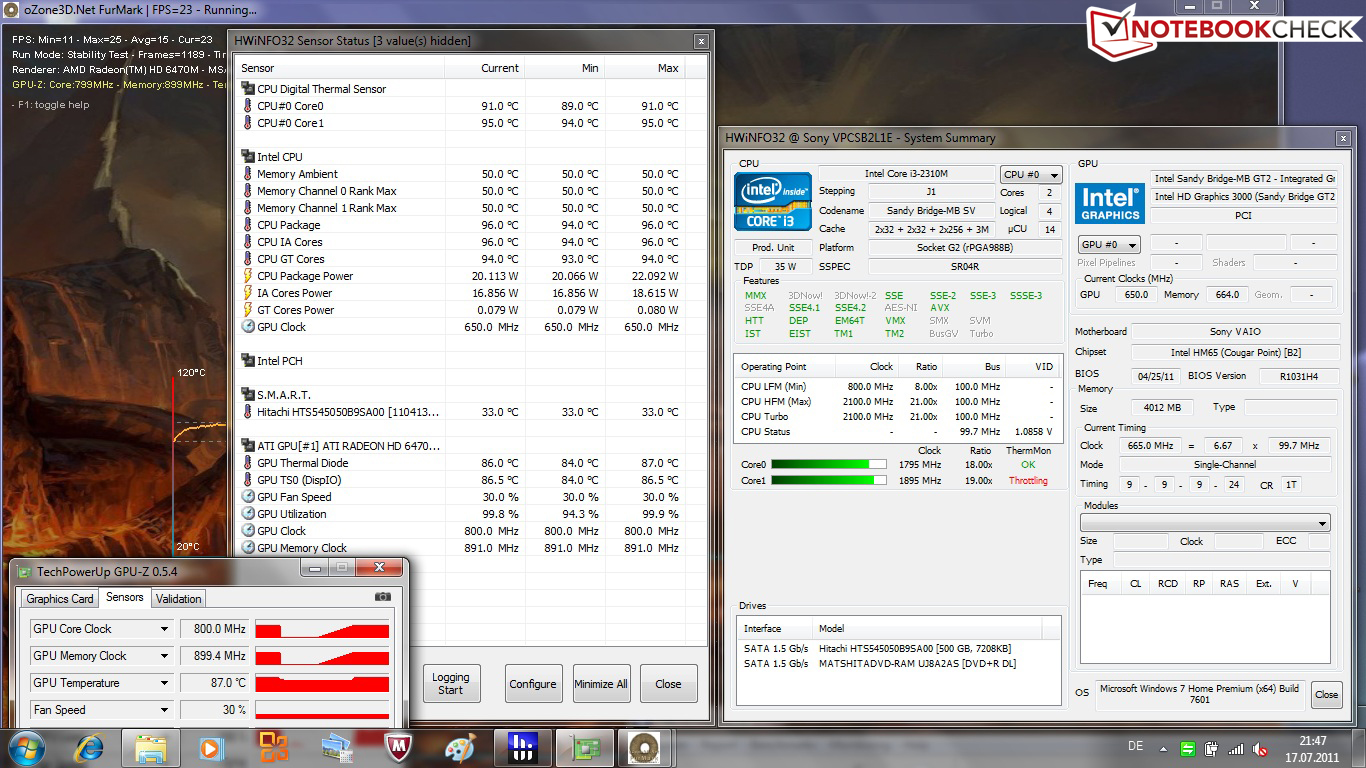Click the Minimize All button
Screen dimensions: 1366x768
coord(601,684)
